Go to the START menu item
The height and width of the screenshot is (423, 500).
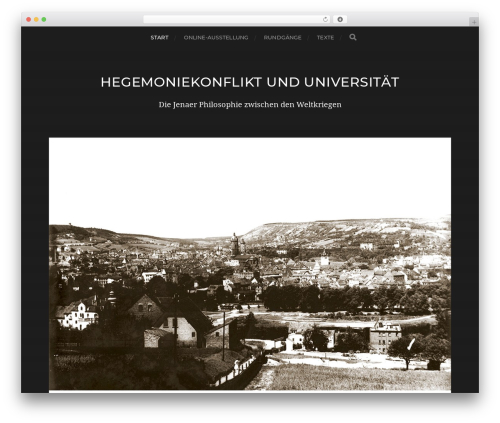point(159,38)
